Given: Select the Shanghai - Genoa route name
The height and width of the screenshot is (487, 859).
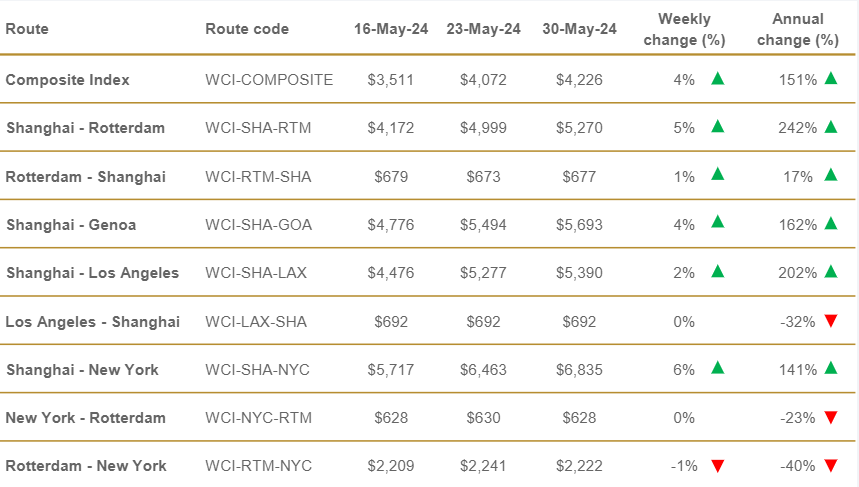Looking at the screenshot, I should click(71, 225).
